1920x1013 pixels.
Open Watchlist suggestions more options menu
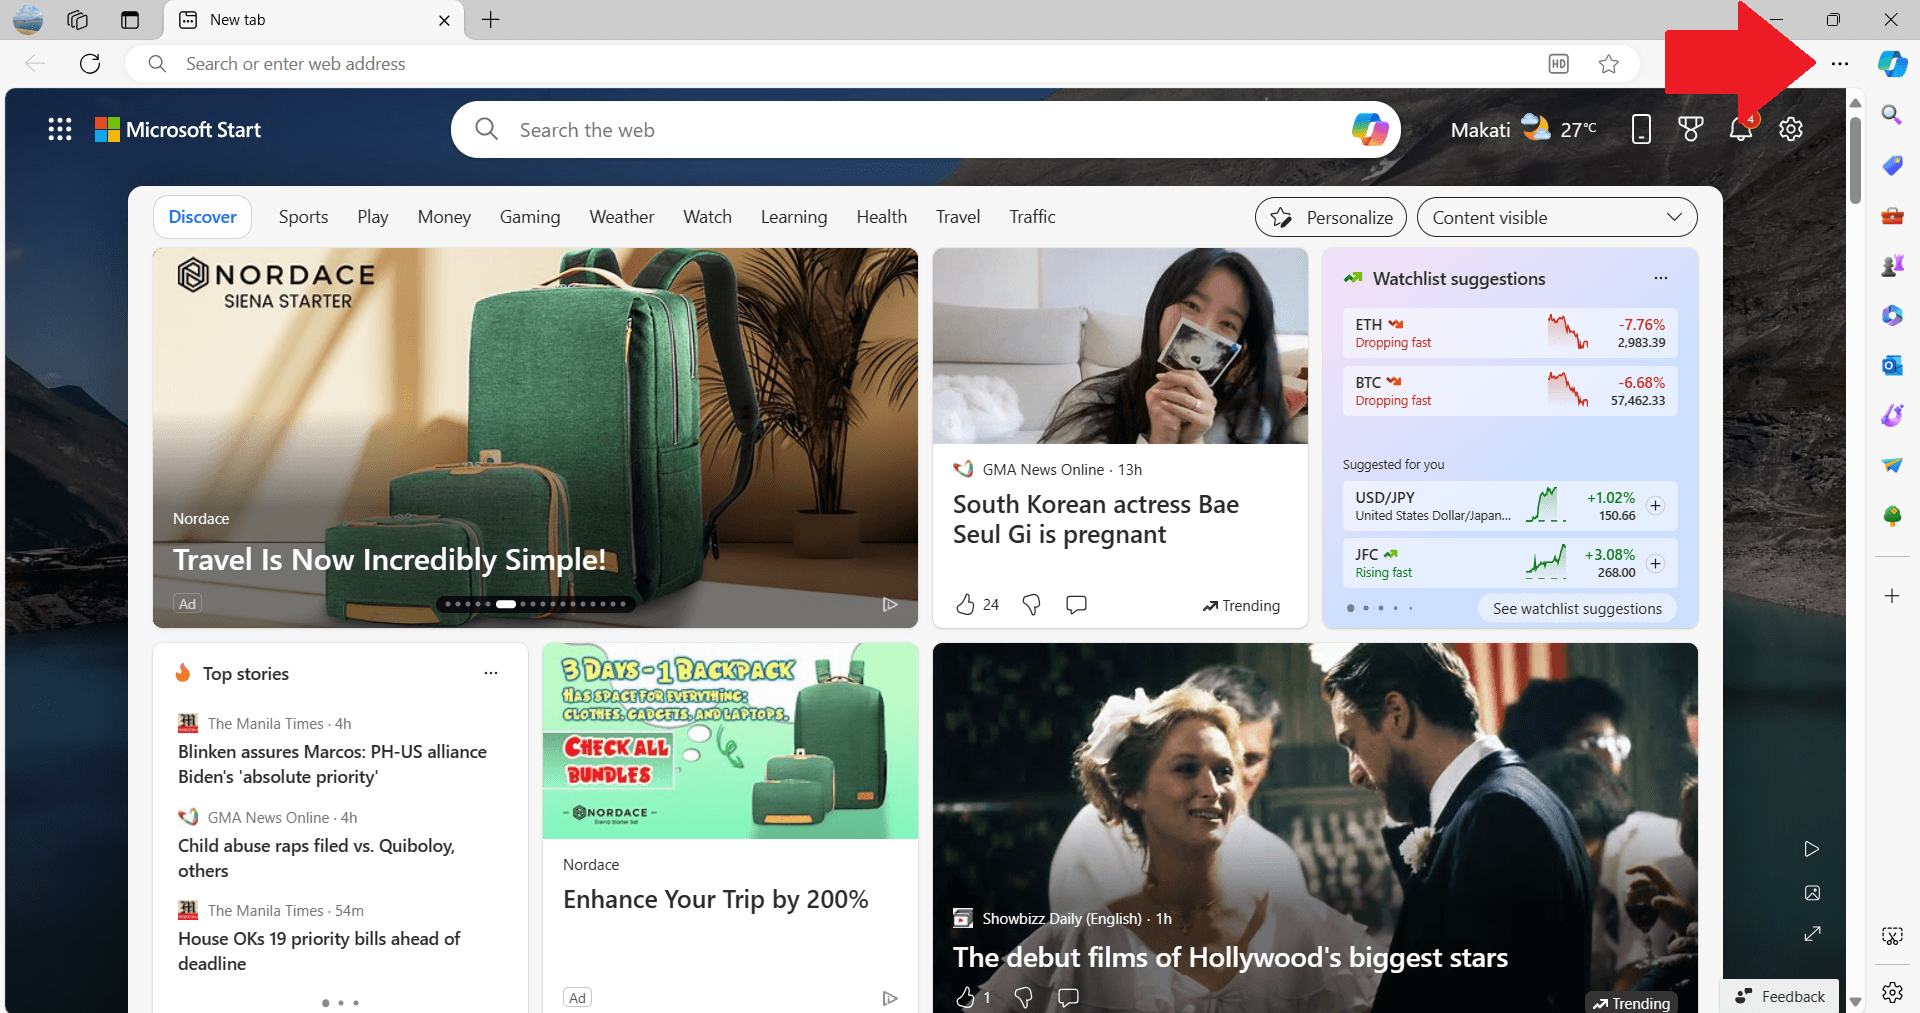pos(1661,278)
